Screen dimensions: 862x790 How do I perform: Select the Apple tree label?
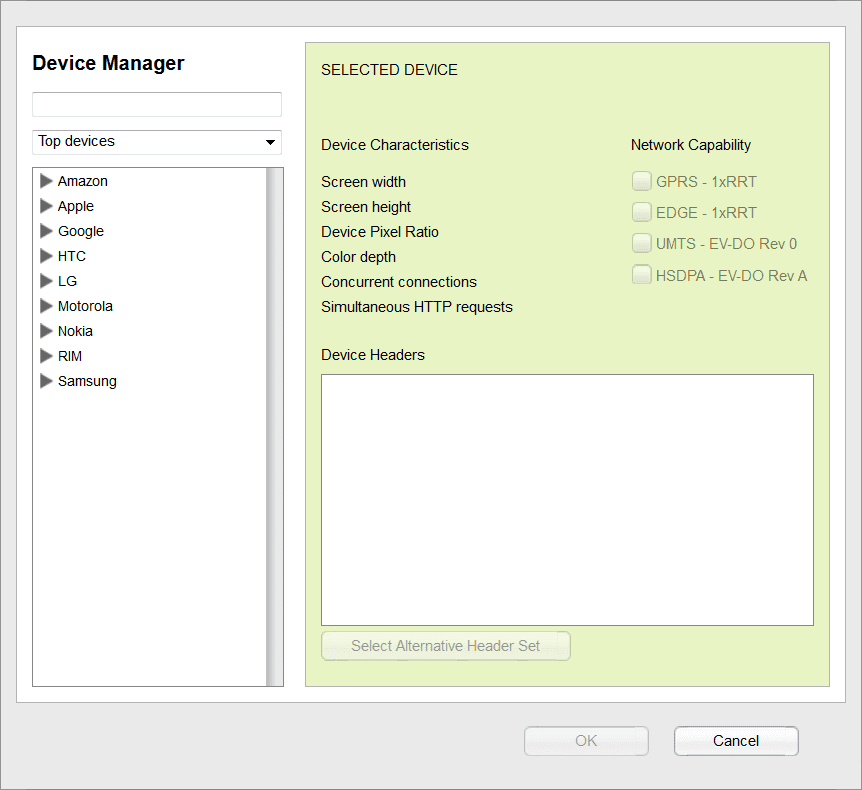coord(76,207)
